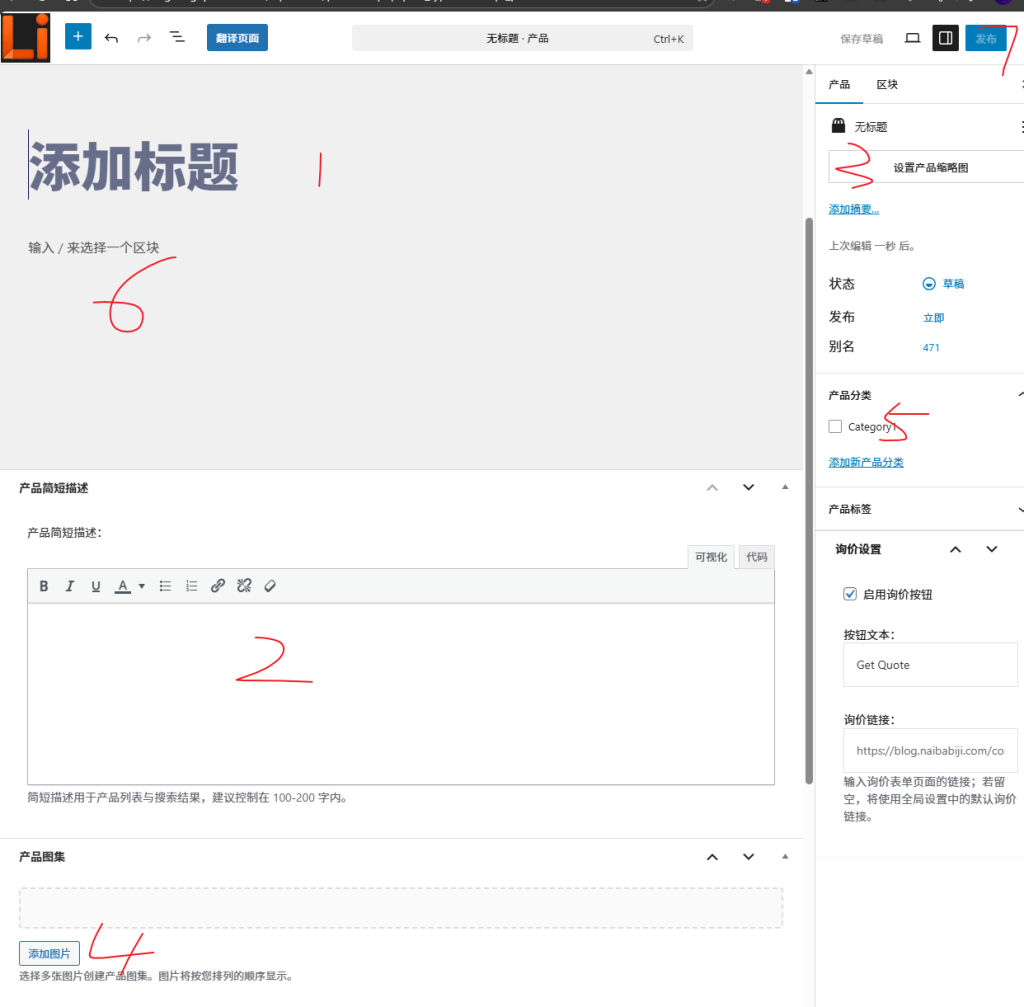Screen dimensions: 1024x1007
Task: Toggle the settings sidebar panel icon
Action: click(945, 37)
